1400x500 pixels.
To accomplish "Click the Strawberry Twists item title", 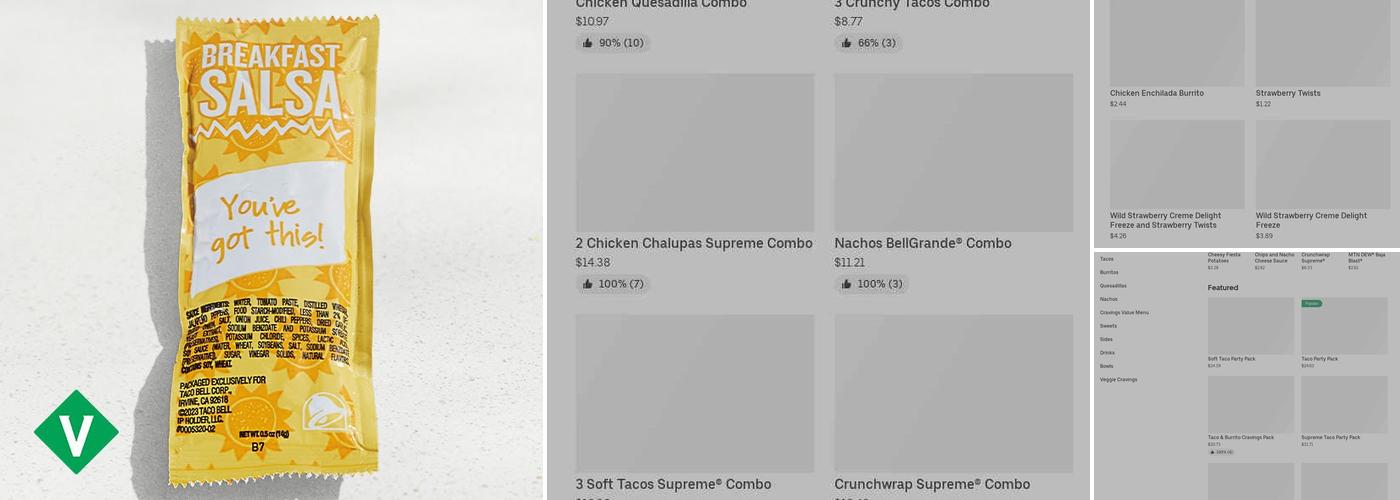I will [1288, 93].
